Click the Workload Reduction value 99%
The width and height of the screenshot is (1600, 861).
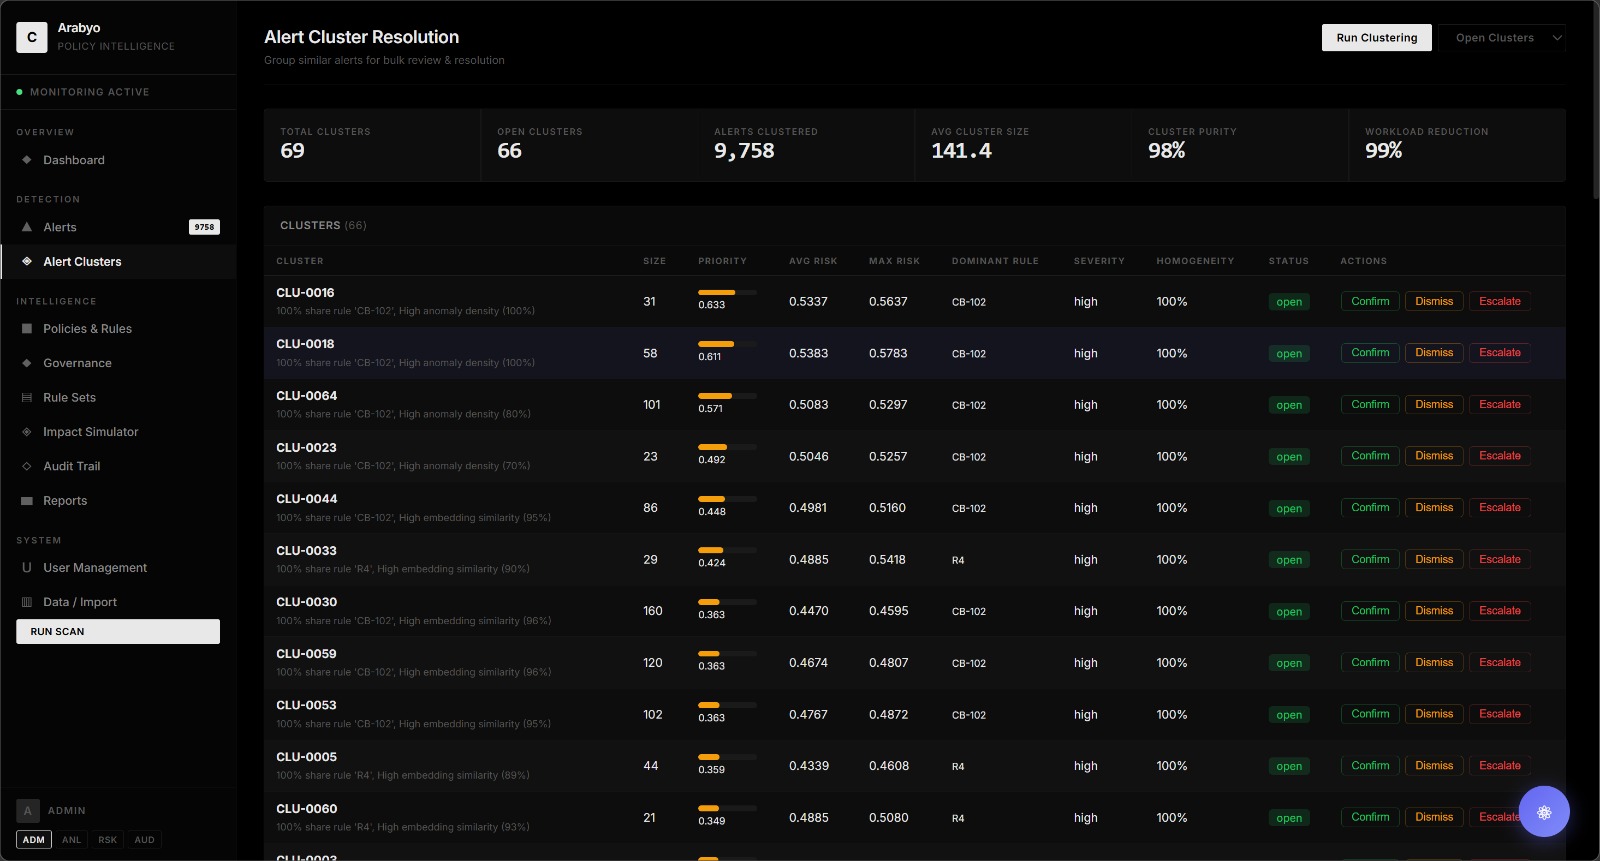1384,151
